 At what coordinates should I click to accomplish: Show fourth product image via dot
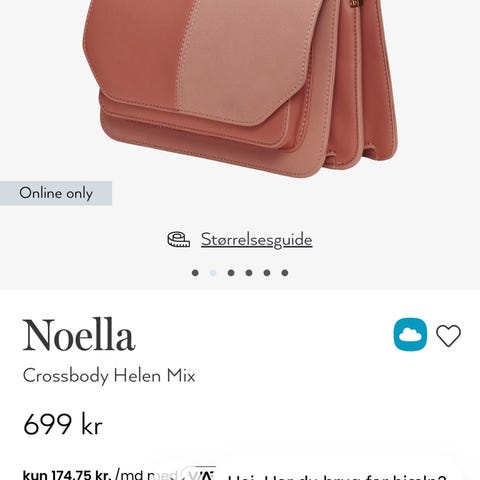click(249, 273)
